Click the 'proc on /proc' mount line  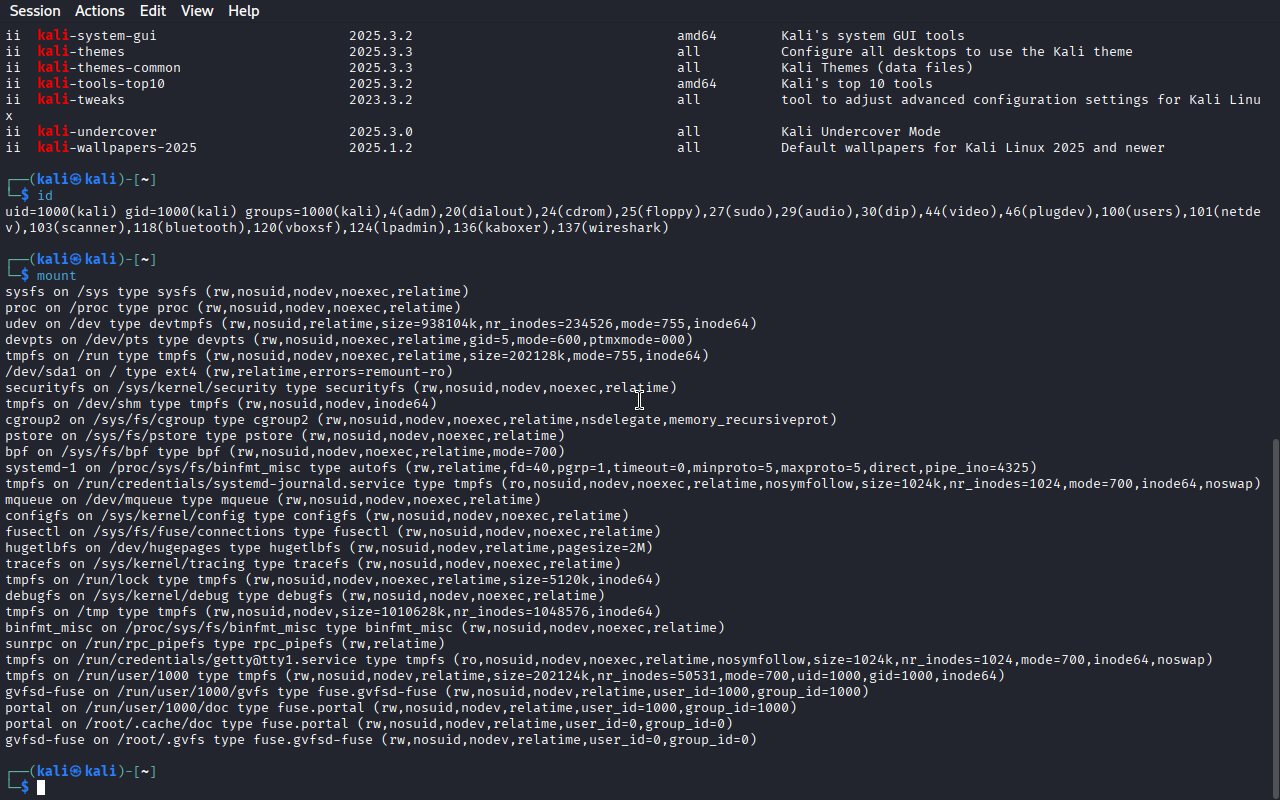coord(233,308)
